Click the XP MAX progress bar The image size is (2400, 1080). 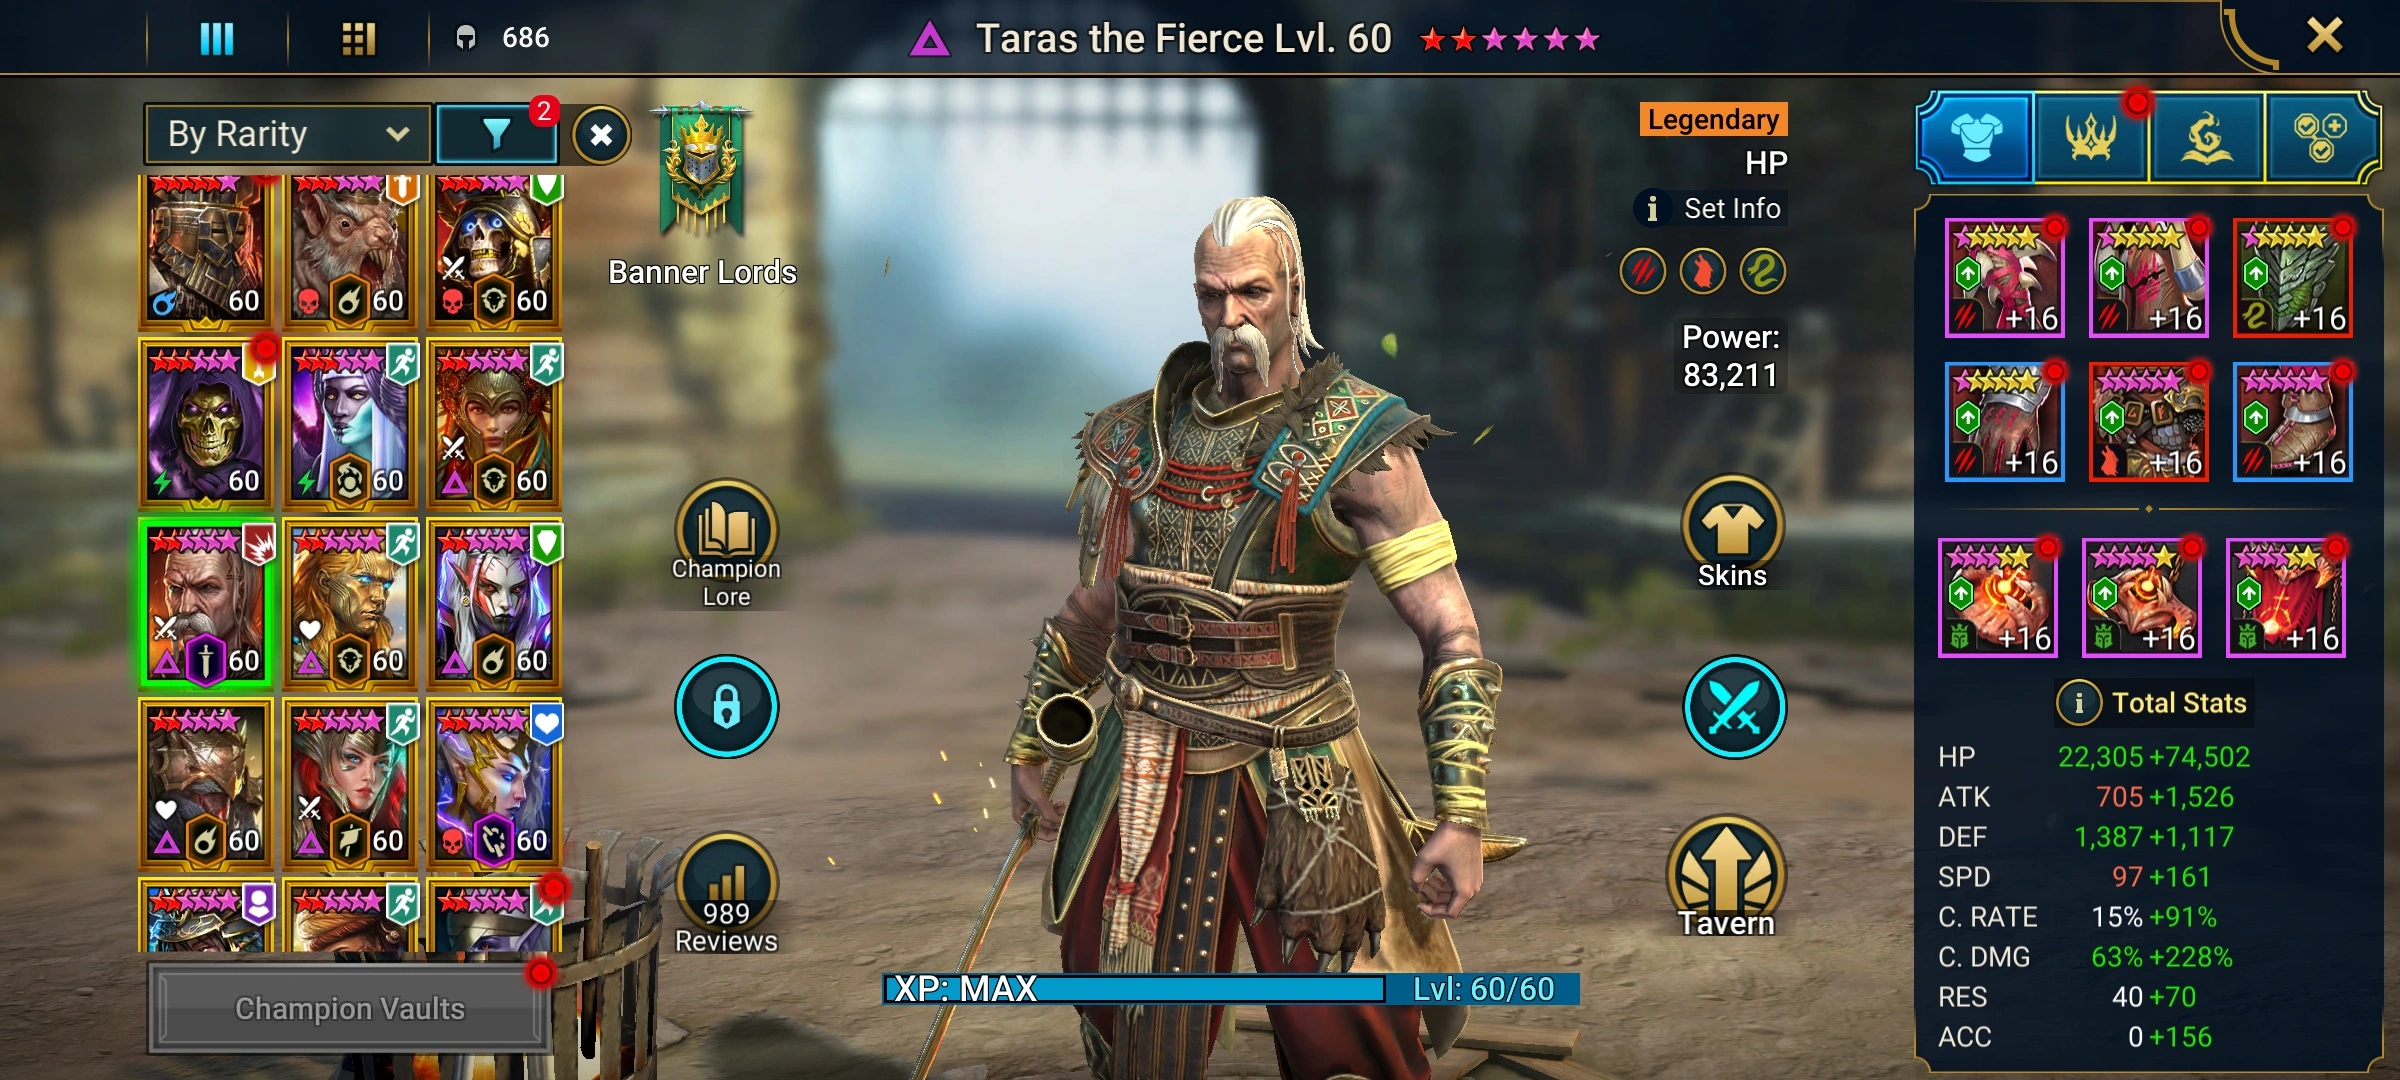(1231, 989)
